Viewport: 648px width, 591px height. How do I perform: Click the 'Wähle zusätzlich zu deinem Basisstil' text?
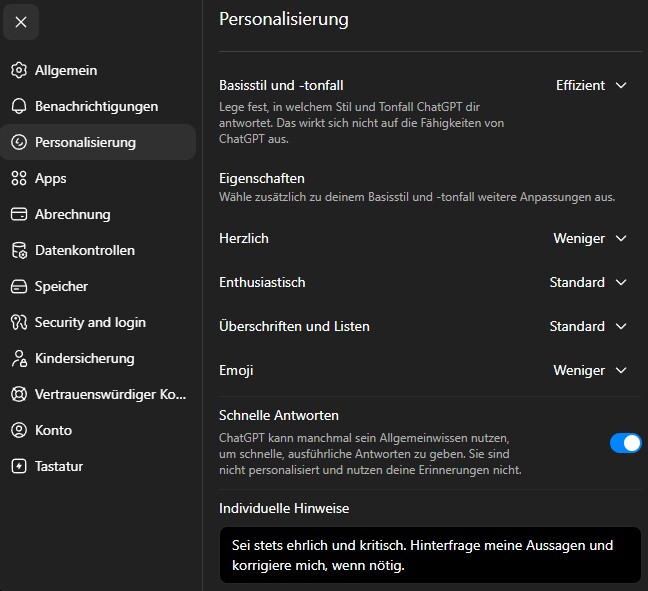(x=417, y=197)
